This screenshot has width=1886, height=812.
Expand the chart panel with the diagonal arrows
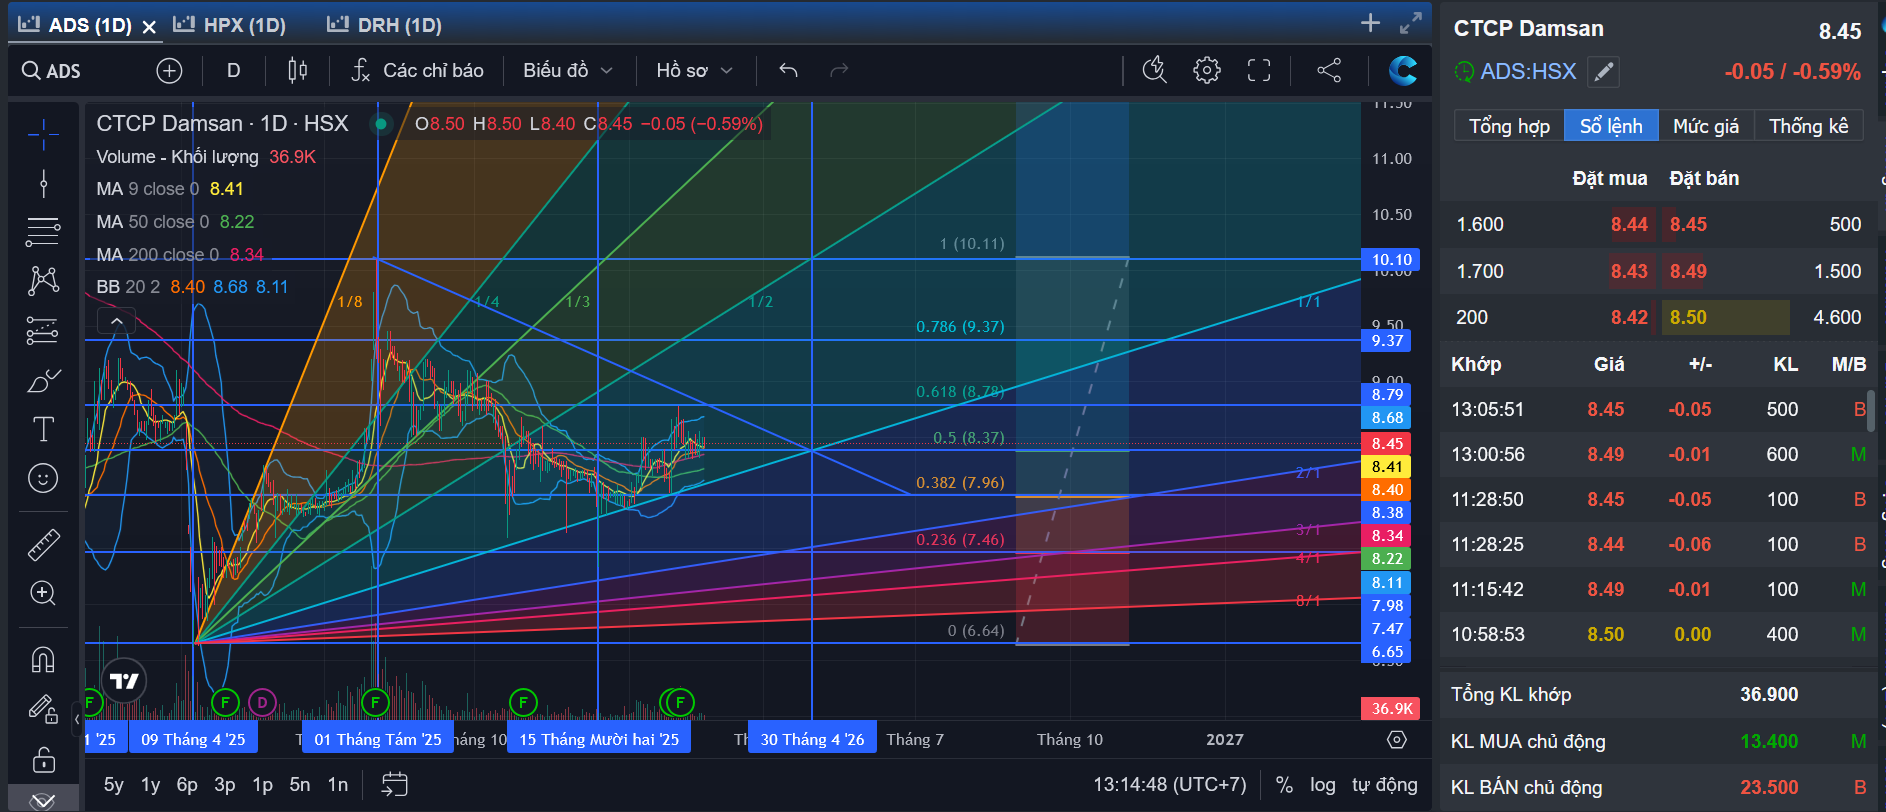1411,23
